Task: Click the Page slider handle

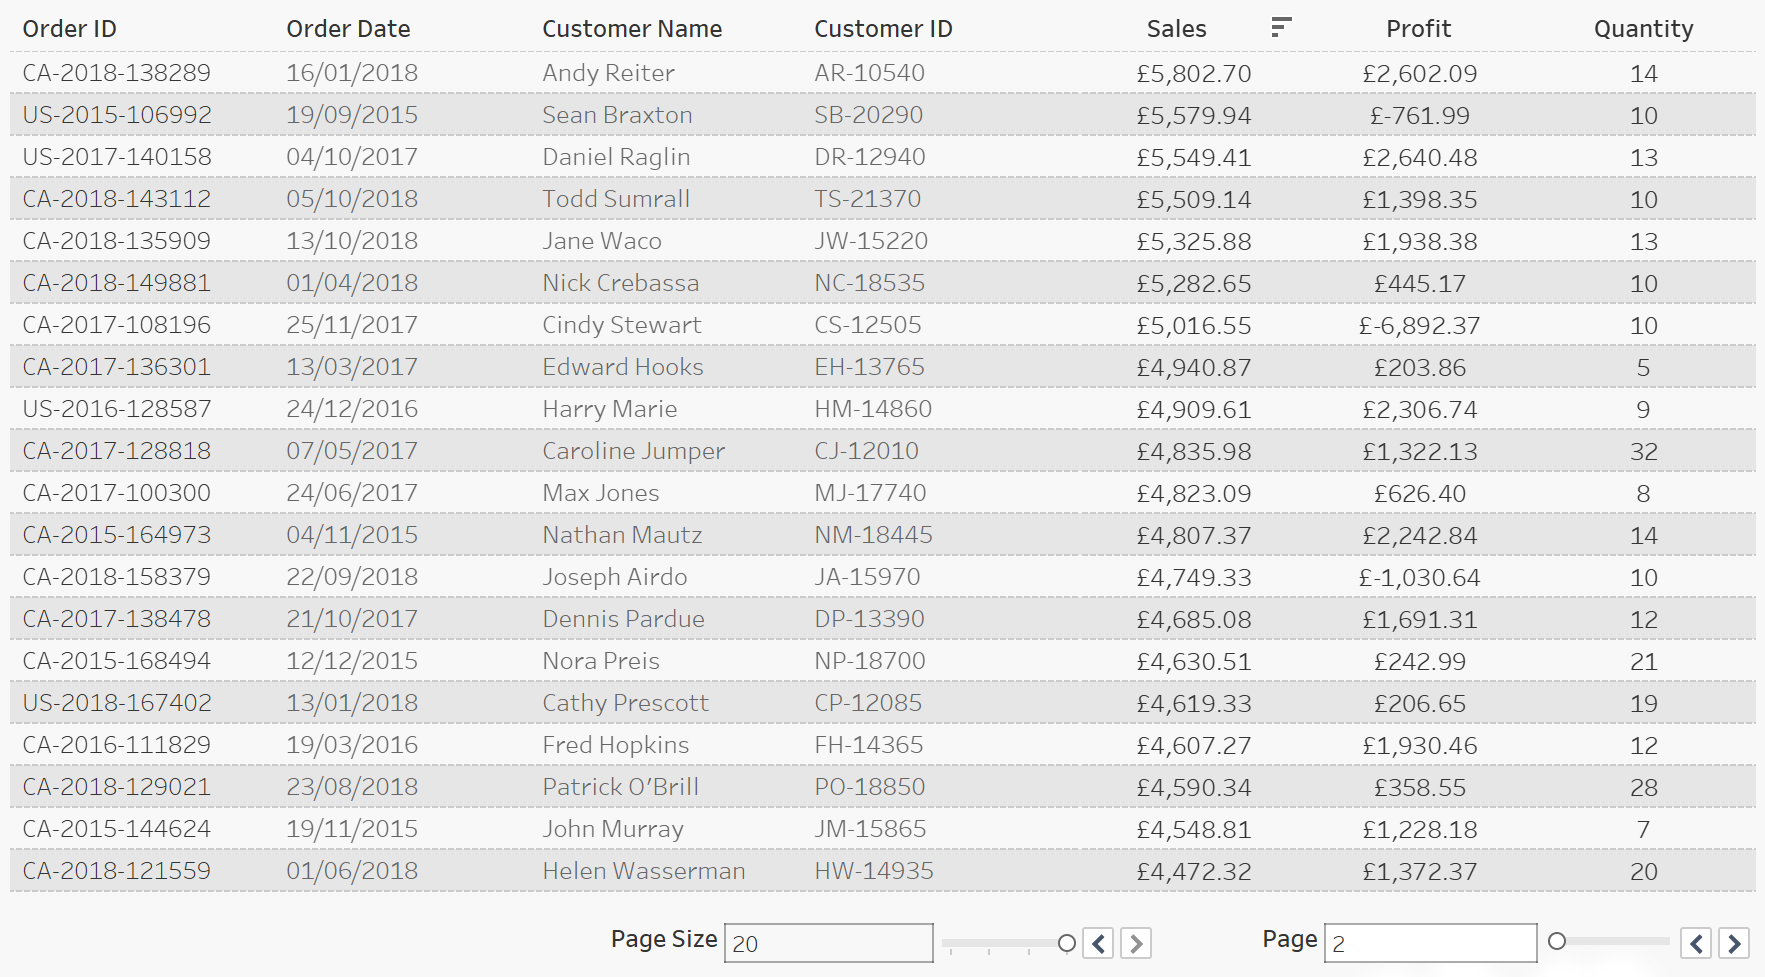Action: pyautogui.click(x=1557, y=941)
